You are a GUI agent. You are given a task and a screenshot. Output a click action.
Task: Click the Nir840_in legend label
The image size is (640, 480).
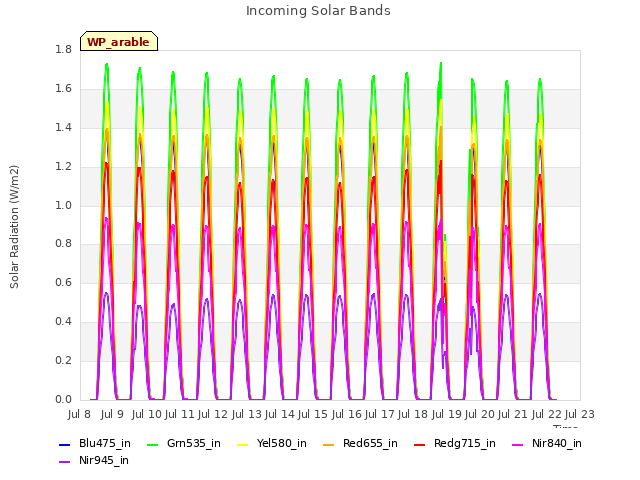(557, 443)
